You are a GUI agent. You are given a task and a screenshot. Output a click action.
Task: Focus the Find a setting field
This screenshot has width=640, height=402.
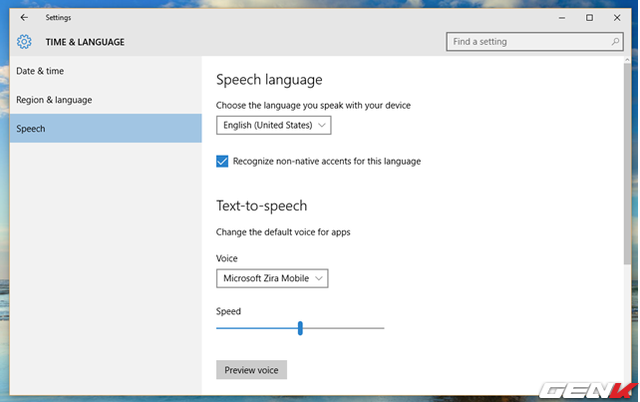click(x=534, y=42)
